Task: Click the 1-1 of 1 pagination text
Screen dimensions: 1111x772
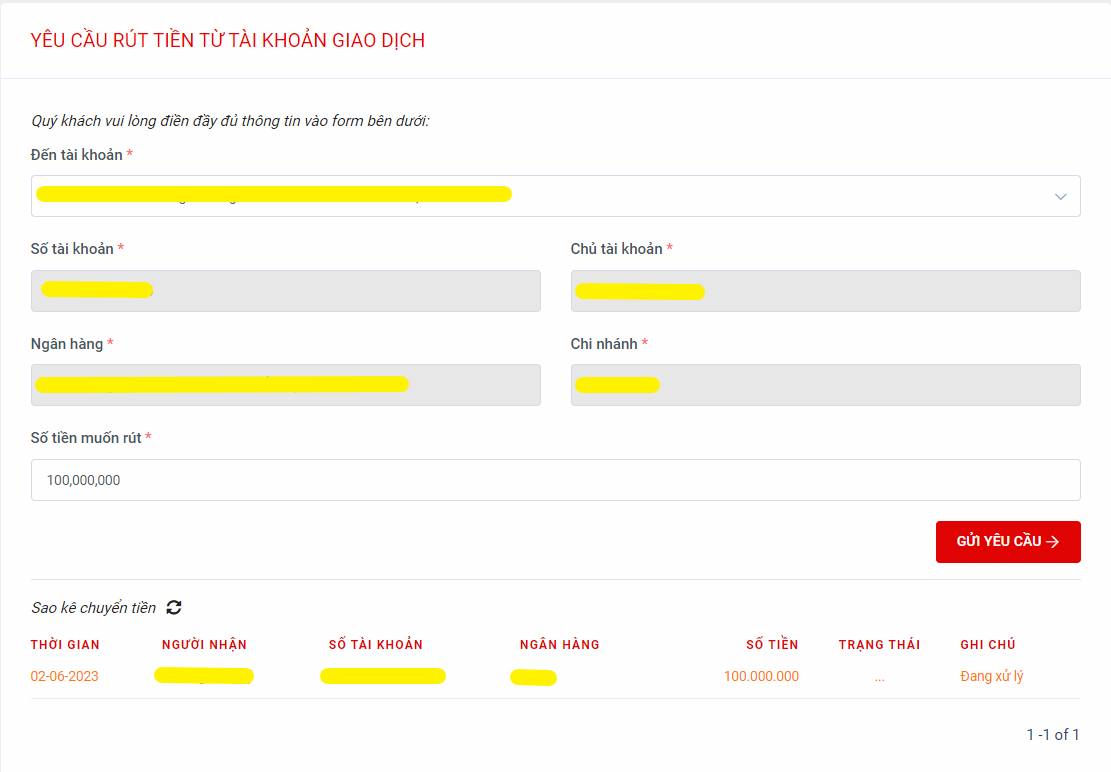Action: pyautogui.click(x=1052, y=735)
